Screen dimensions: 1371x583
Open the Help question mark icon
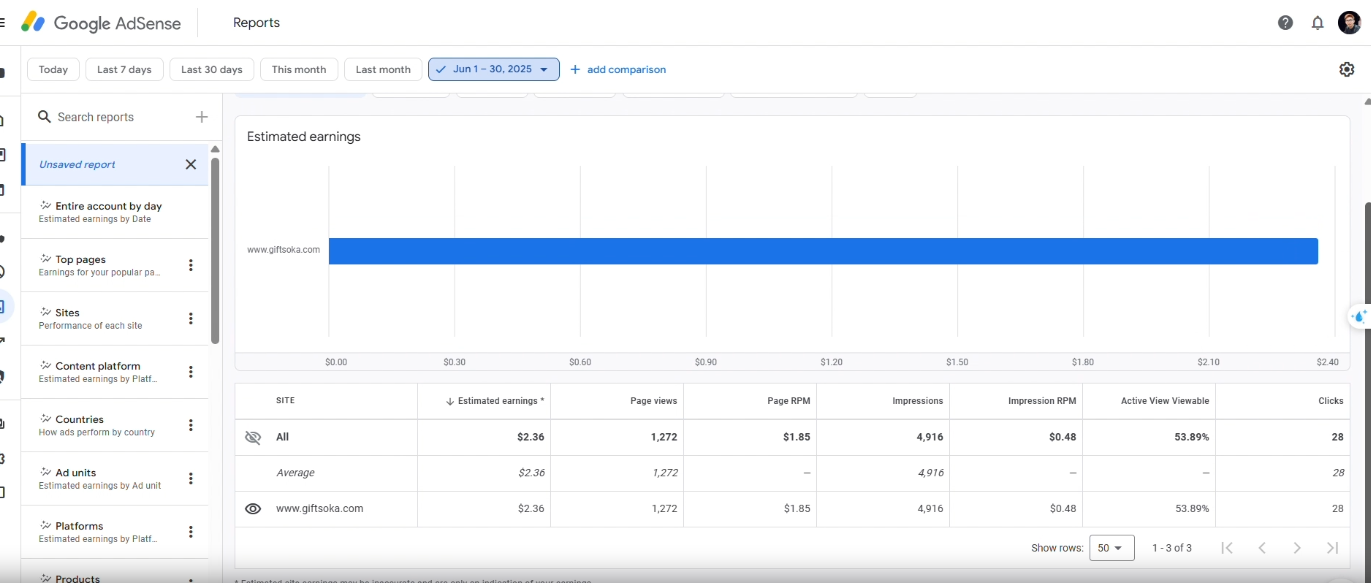[1285, 22]
